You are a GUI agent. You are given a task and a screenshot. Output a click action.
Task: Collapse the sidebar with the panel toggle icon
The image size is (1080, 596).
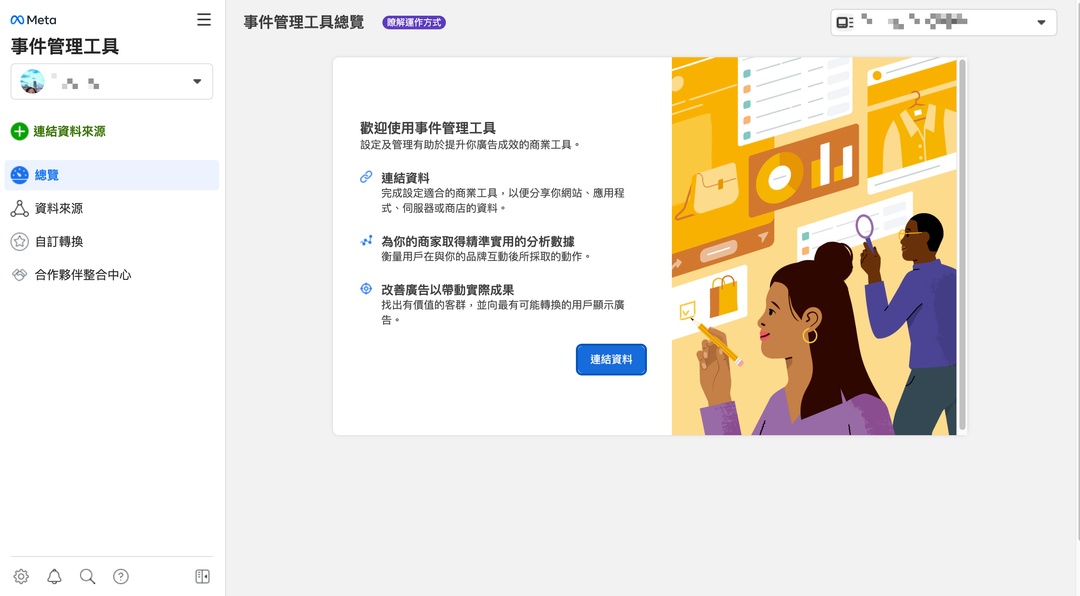202,577
